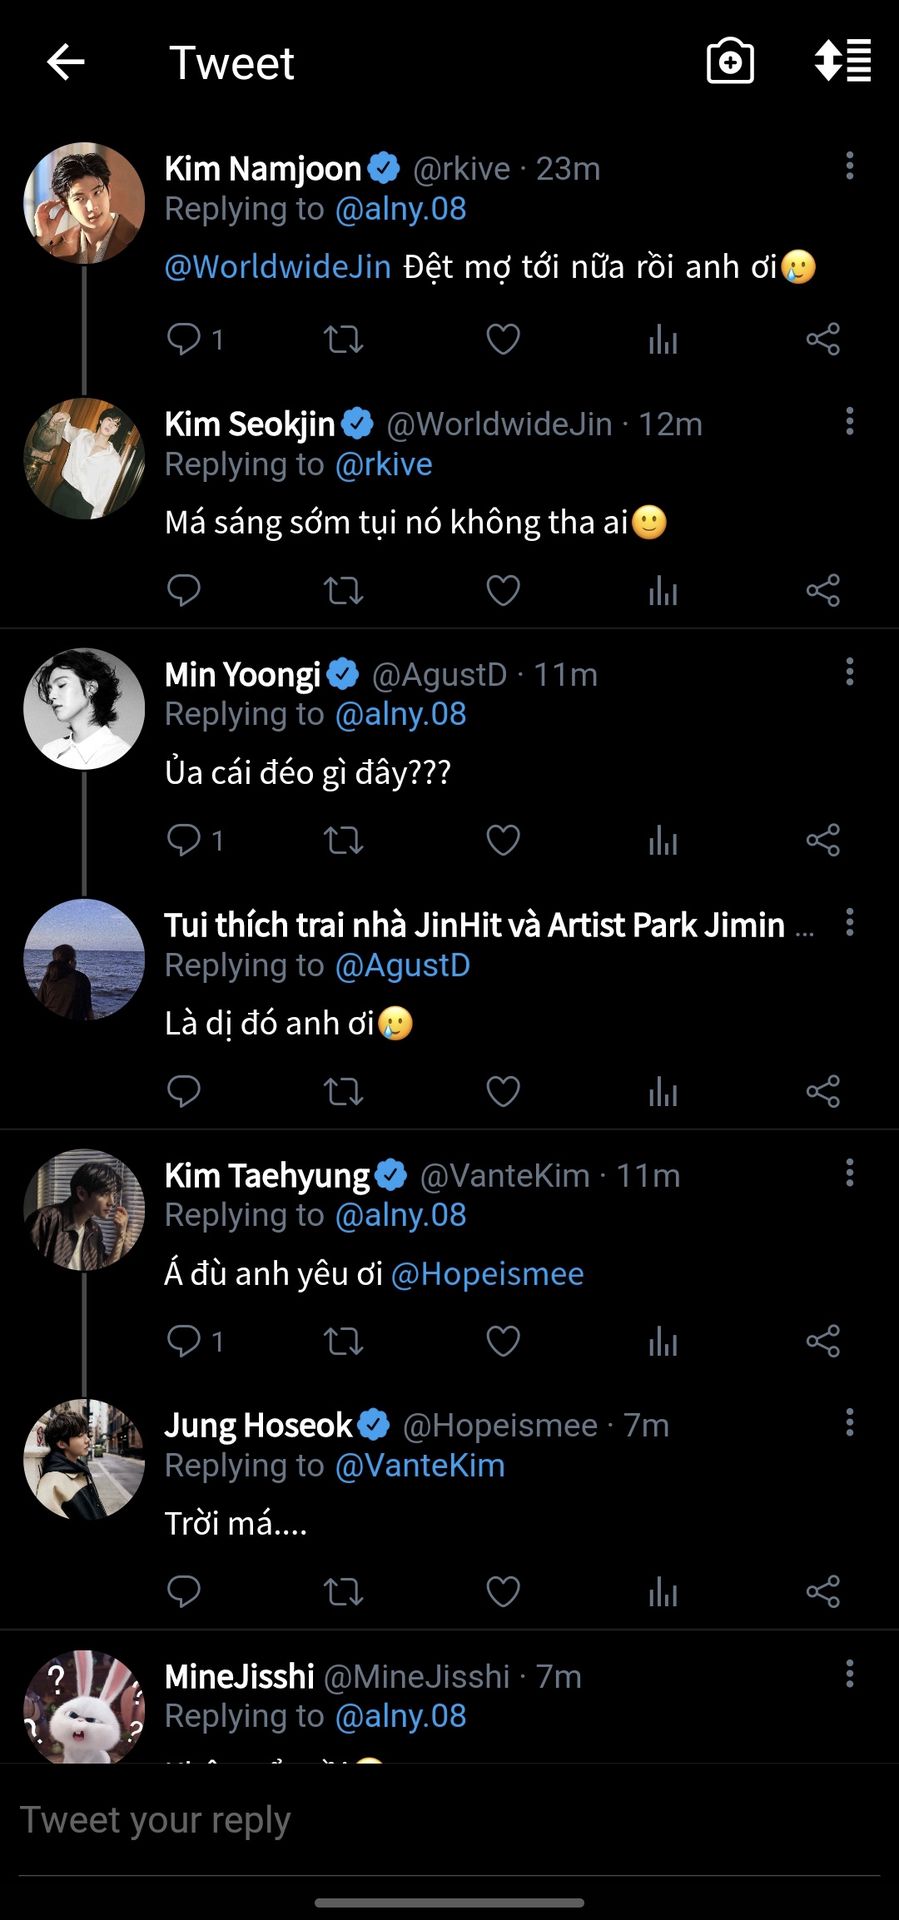View analytics for Kim Taehyung's tweet

663,1341
